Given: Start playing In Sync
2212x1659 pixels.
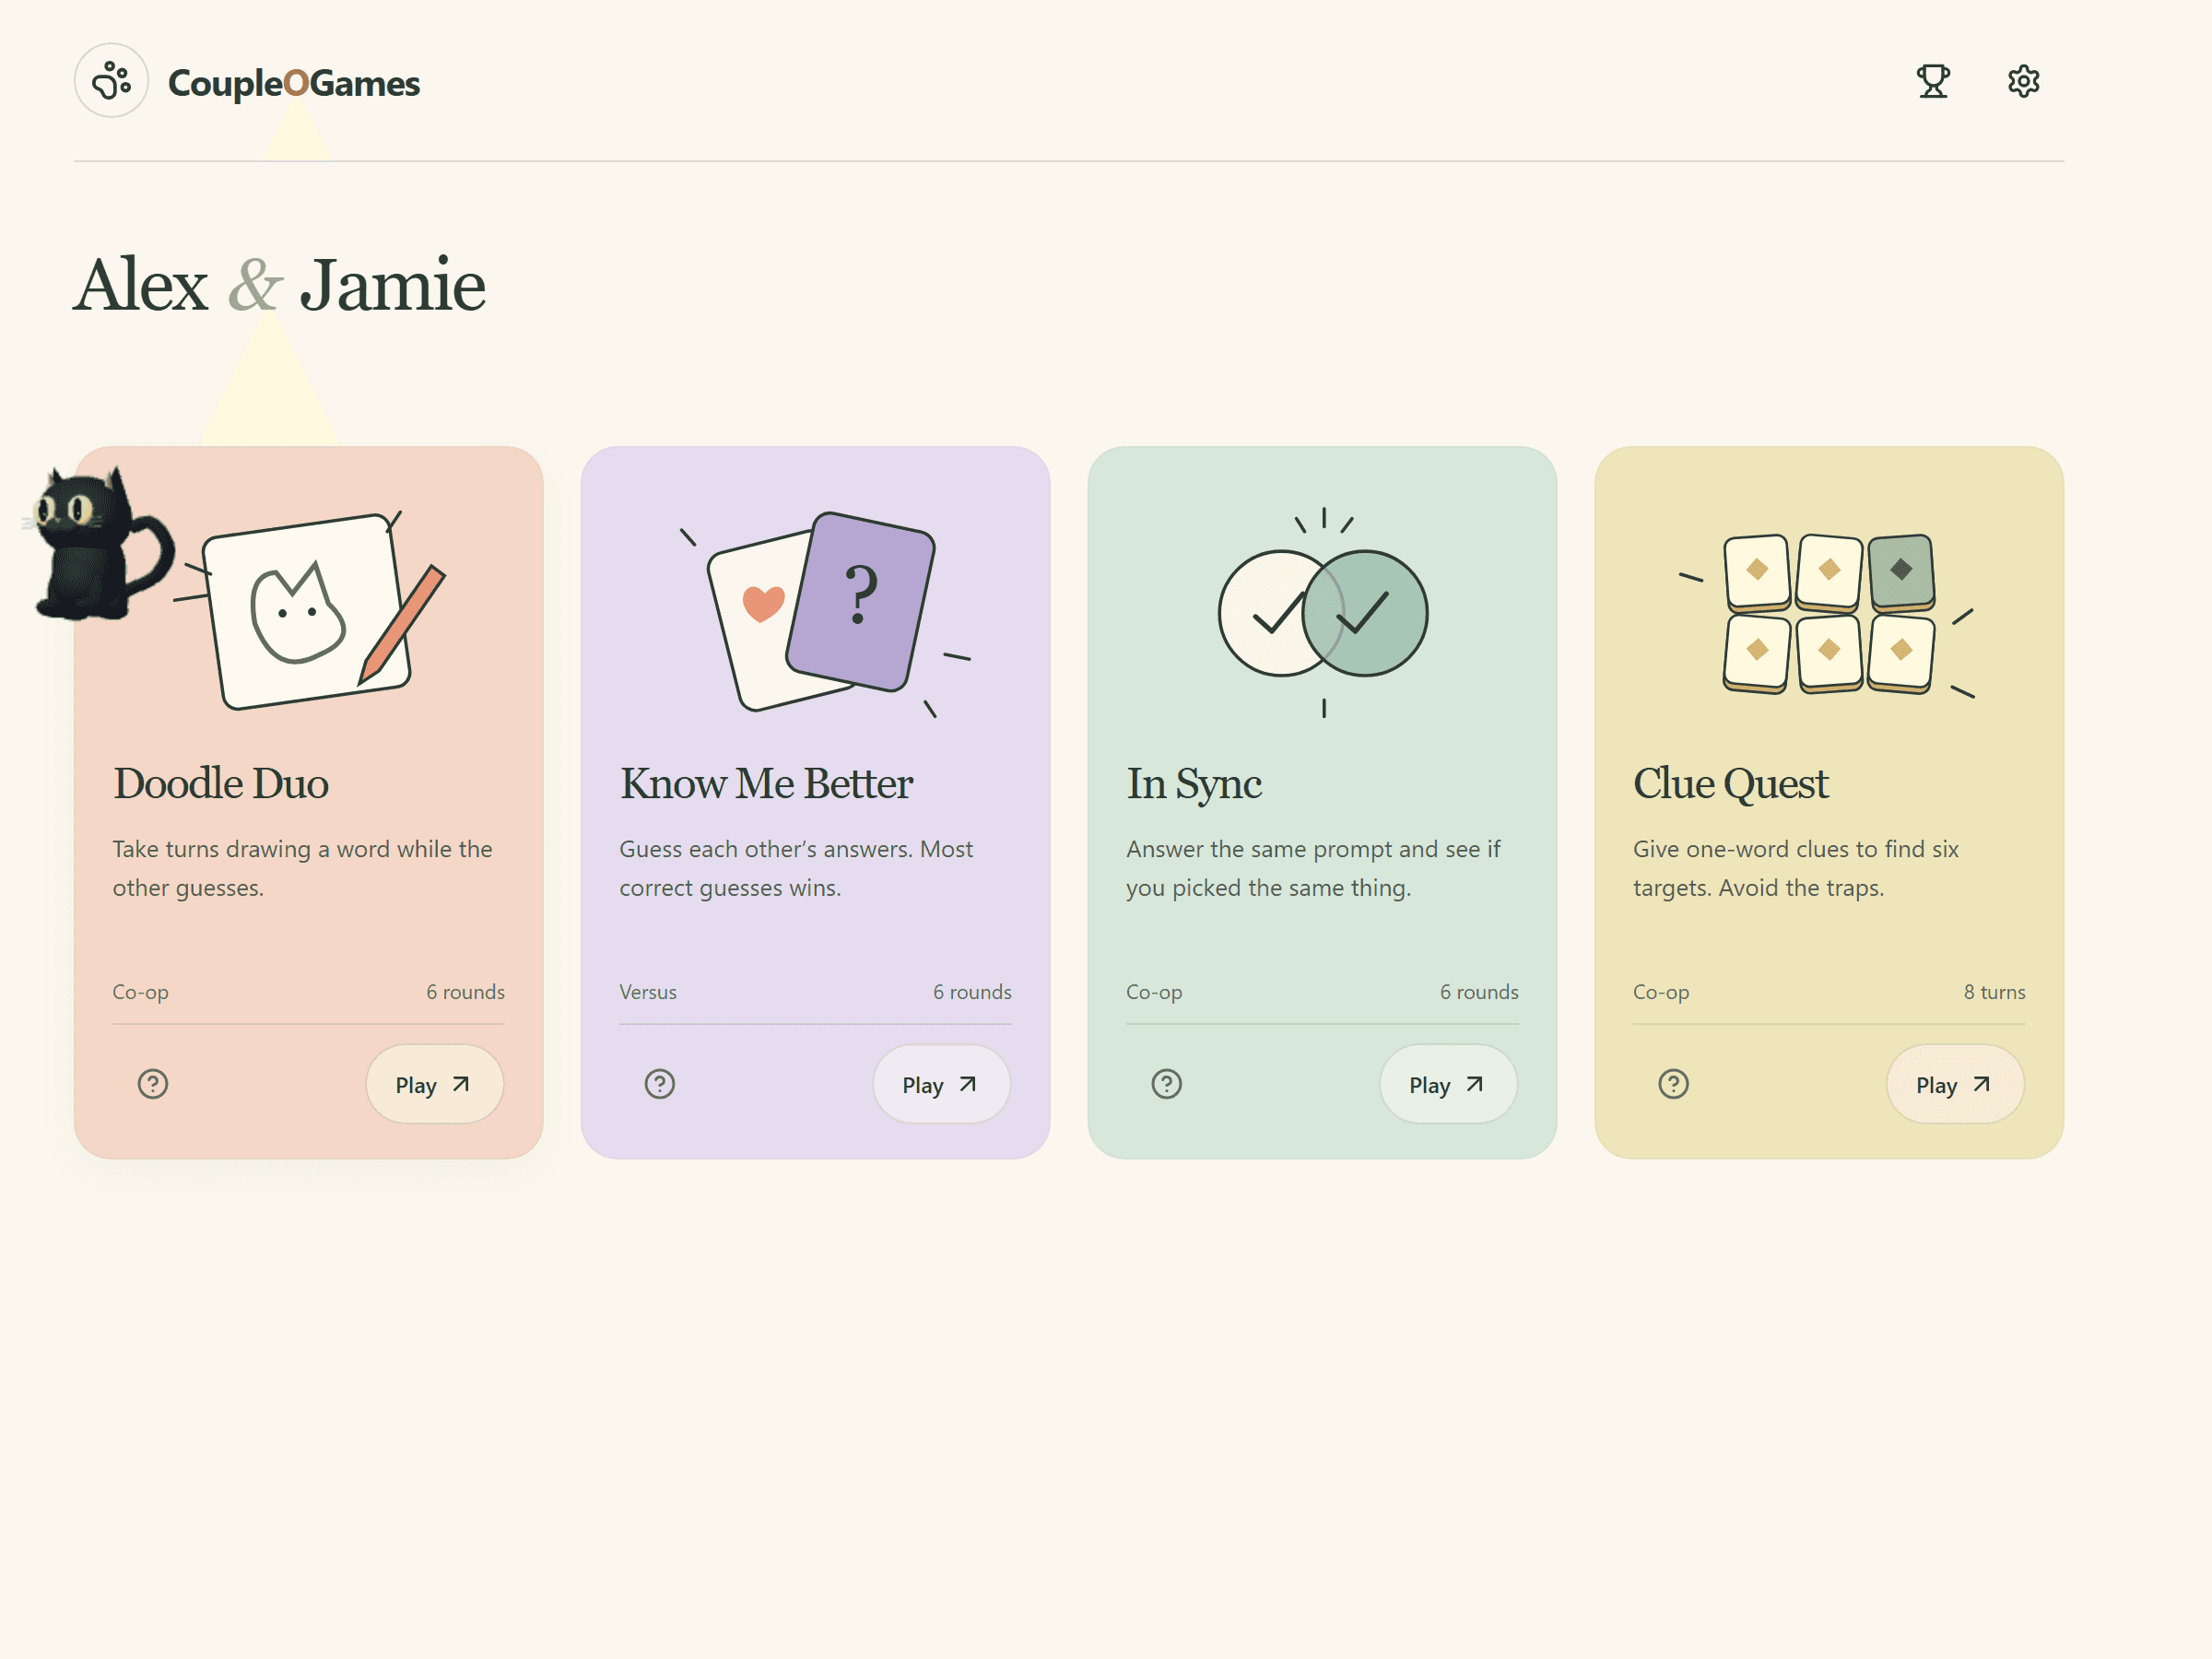Looking at the screenshot, I should point(1448,1084).
